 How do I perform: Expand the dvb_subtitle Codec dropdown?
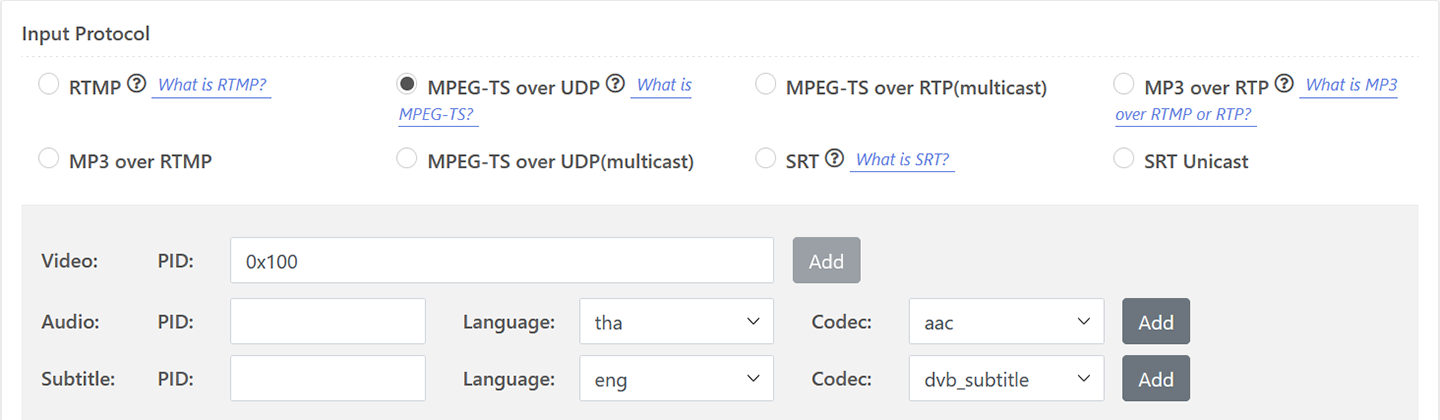tap(1007, 379)
